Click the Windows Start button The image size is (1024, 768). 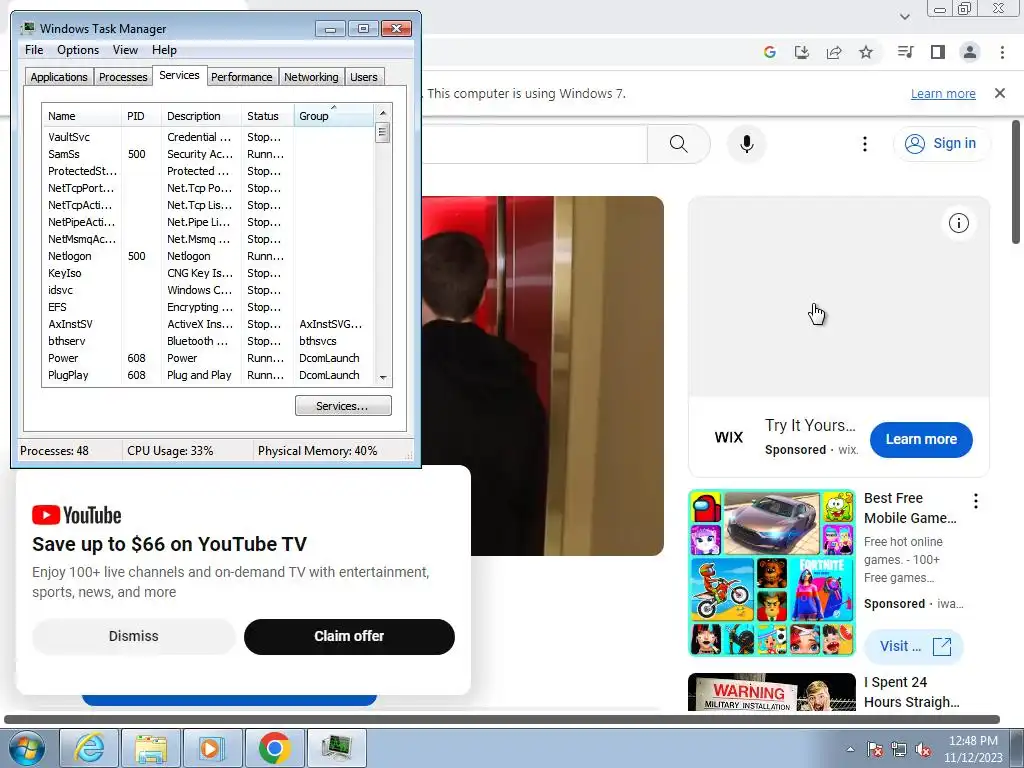click(x=26, y=748)
